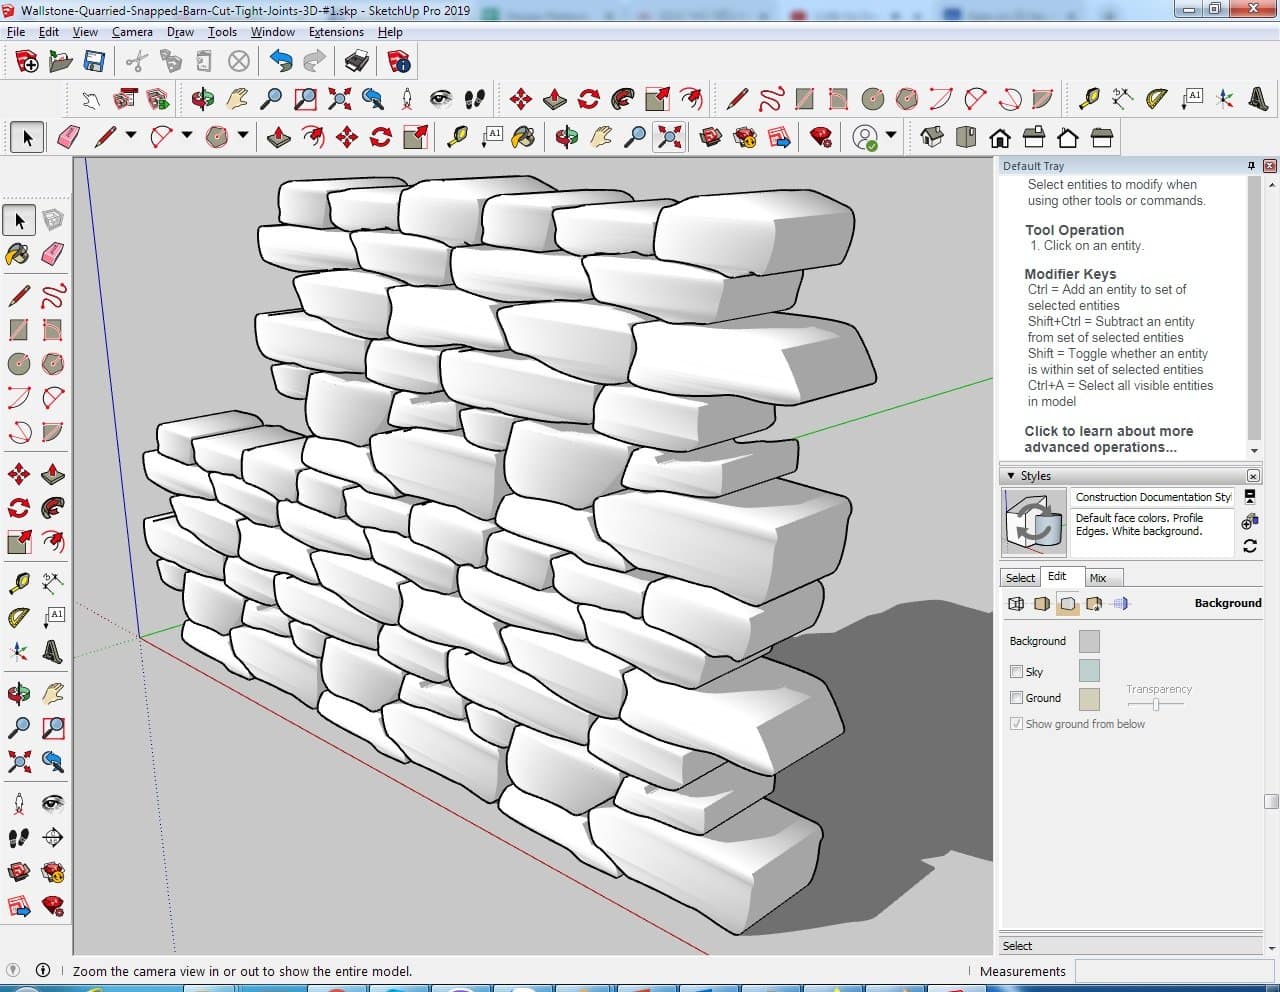Toggle Show ground from below checkbox
Viewport: 1280px width, 992px height.
[1016, 724]
